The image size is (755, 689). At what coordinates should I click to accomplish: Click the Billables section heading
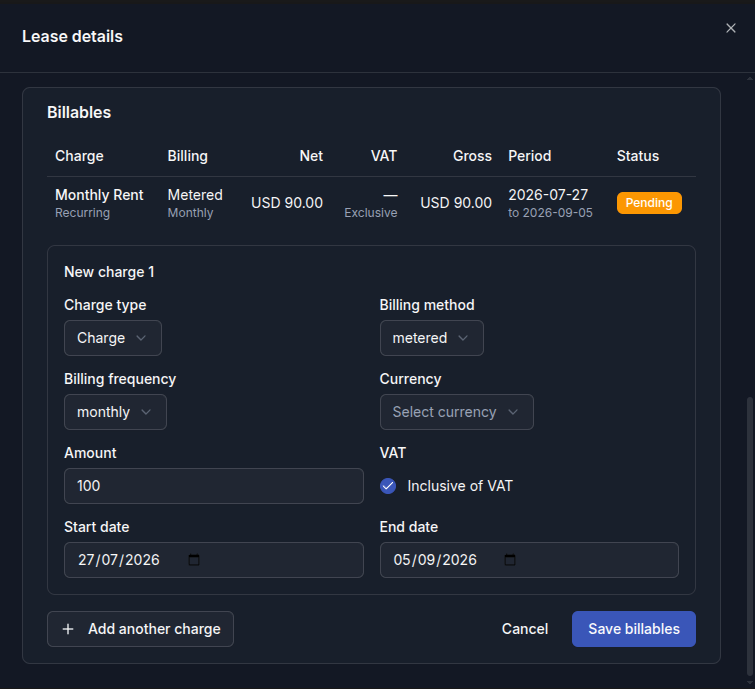click(x=79, y=112)
